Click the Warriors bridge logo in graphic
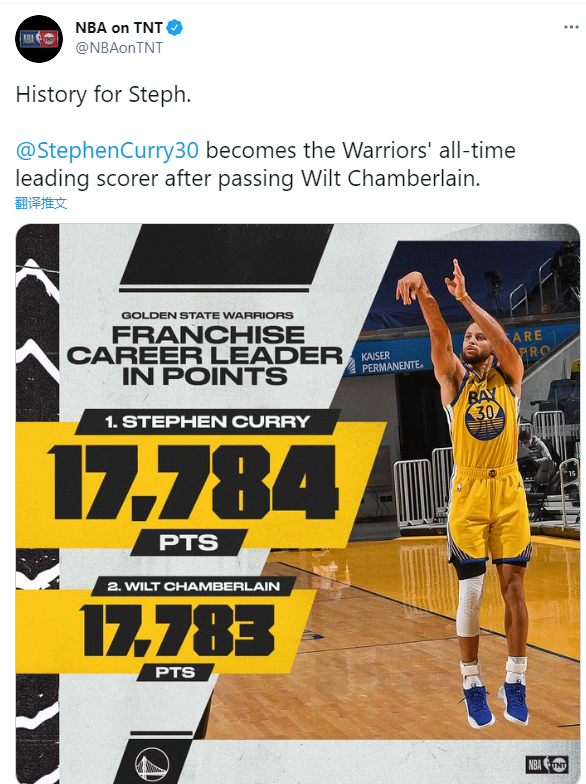 click(152, 765)
